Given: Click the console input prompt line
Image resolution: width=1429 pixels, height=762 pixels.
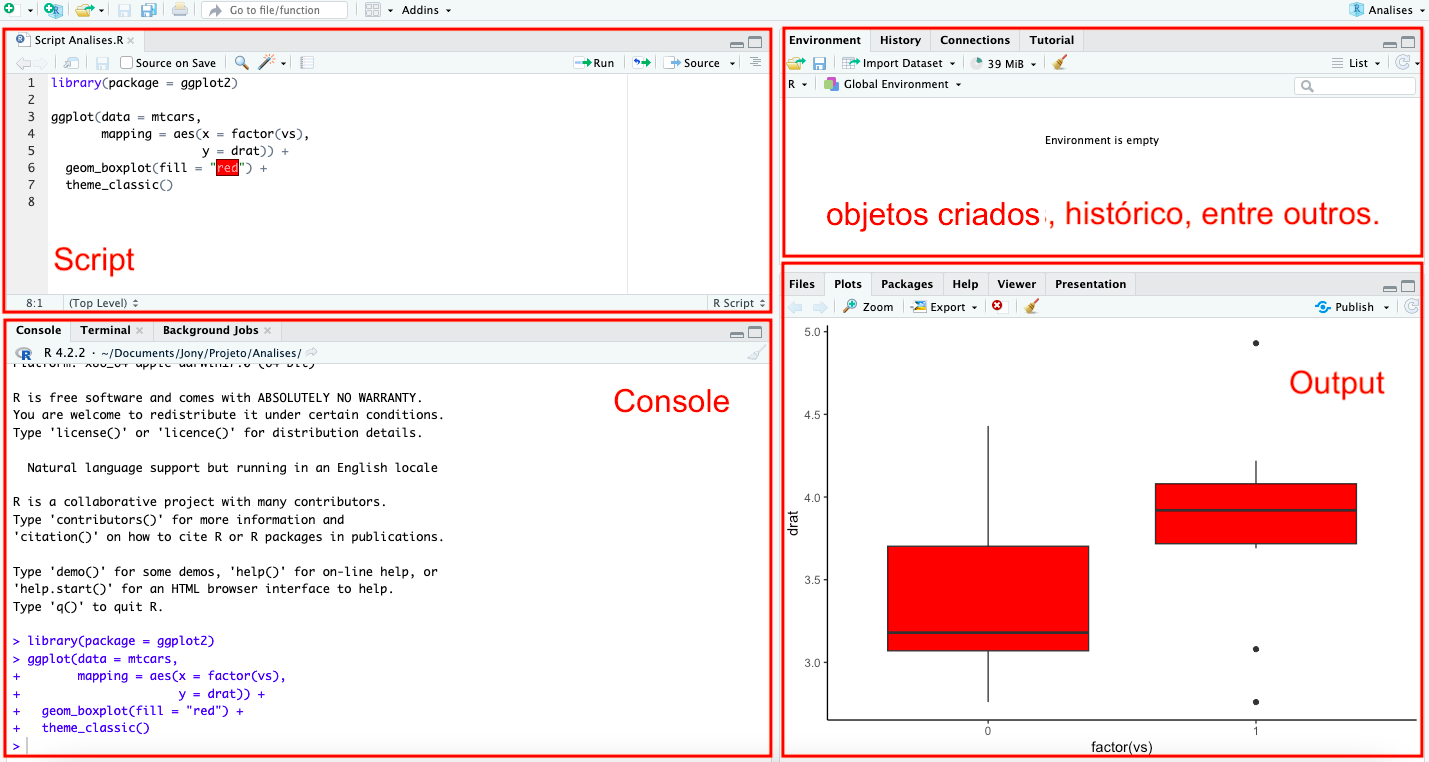Looking at the screenshot, I should click(388, 746).
